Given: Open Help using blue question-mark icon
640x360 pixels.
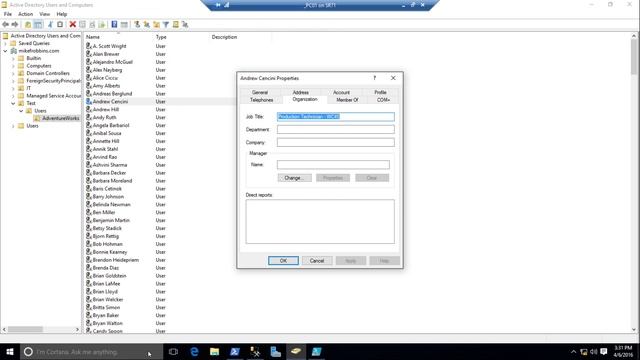Looking at the screenshot, I should tap(114, 24).
